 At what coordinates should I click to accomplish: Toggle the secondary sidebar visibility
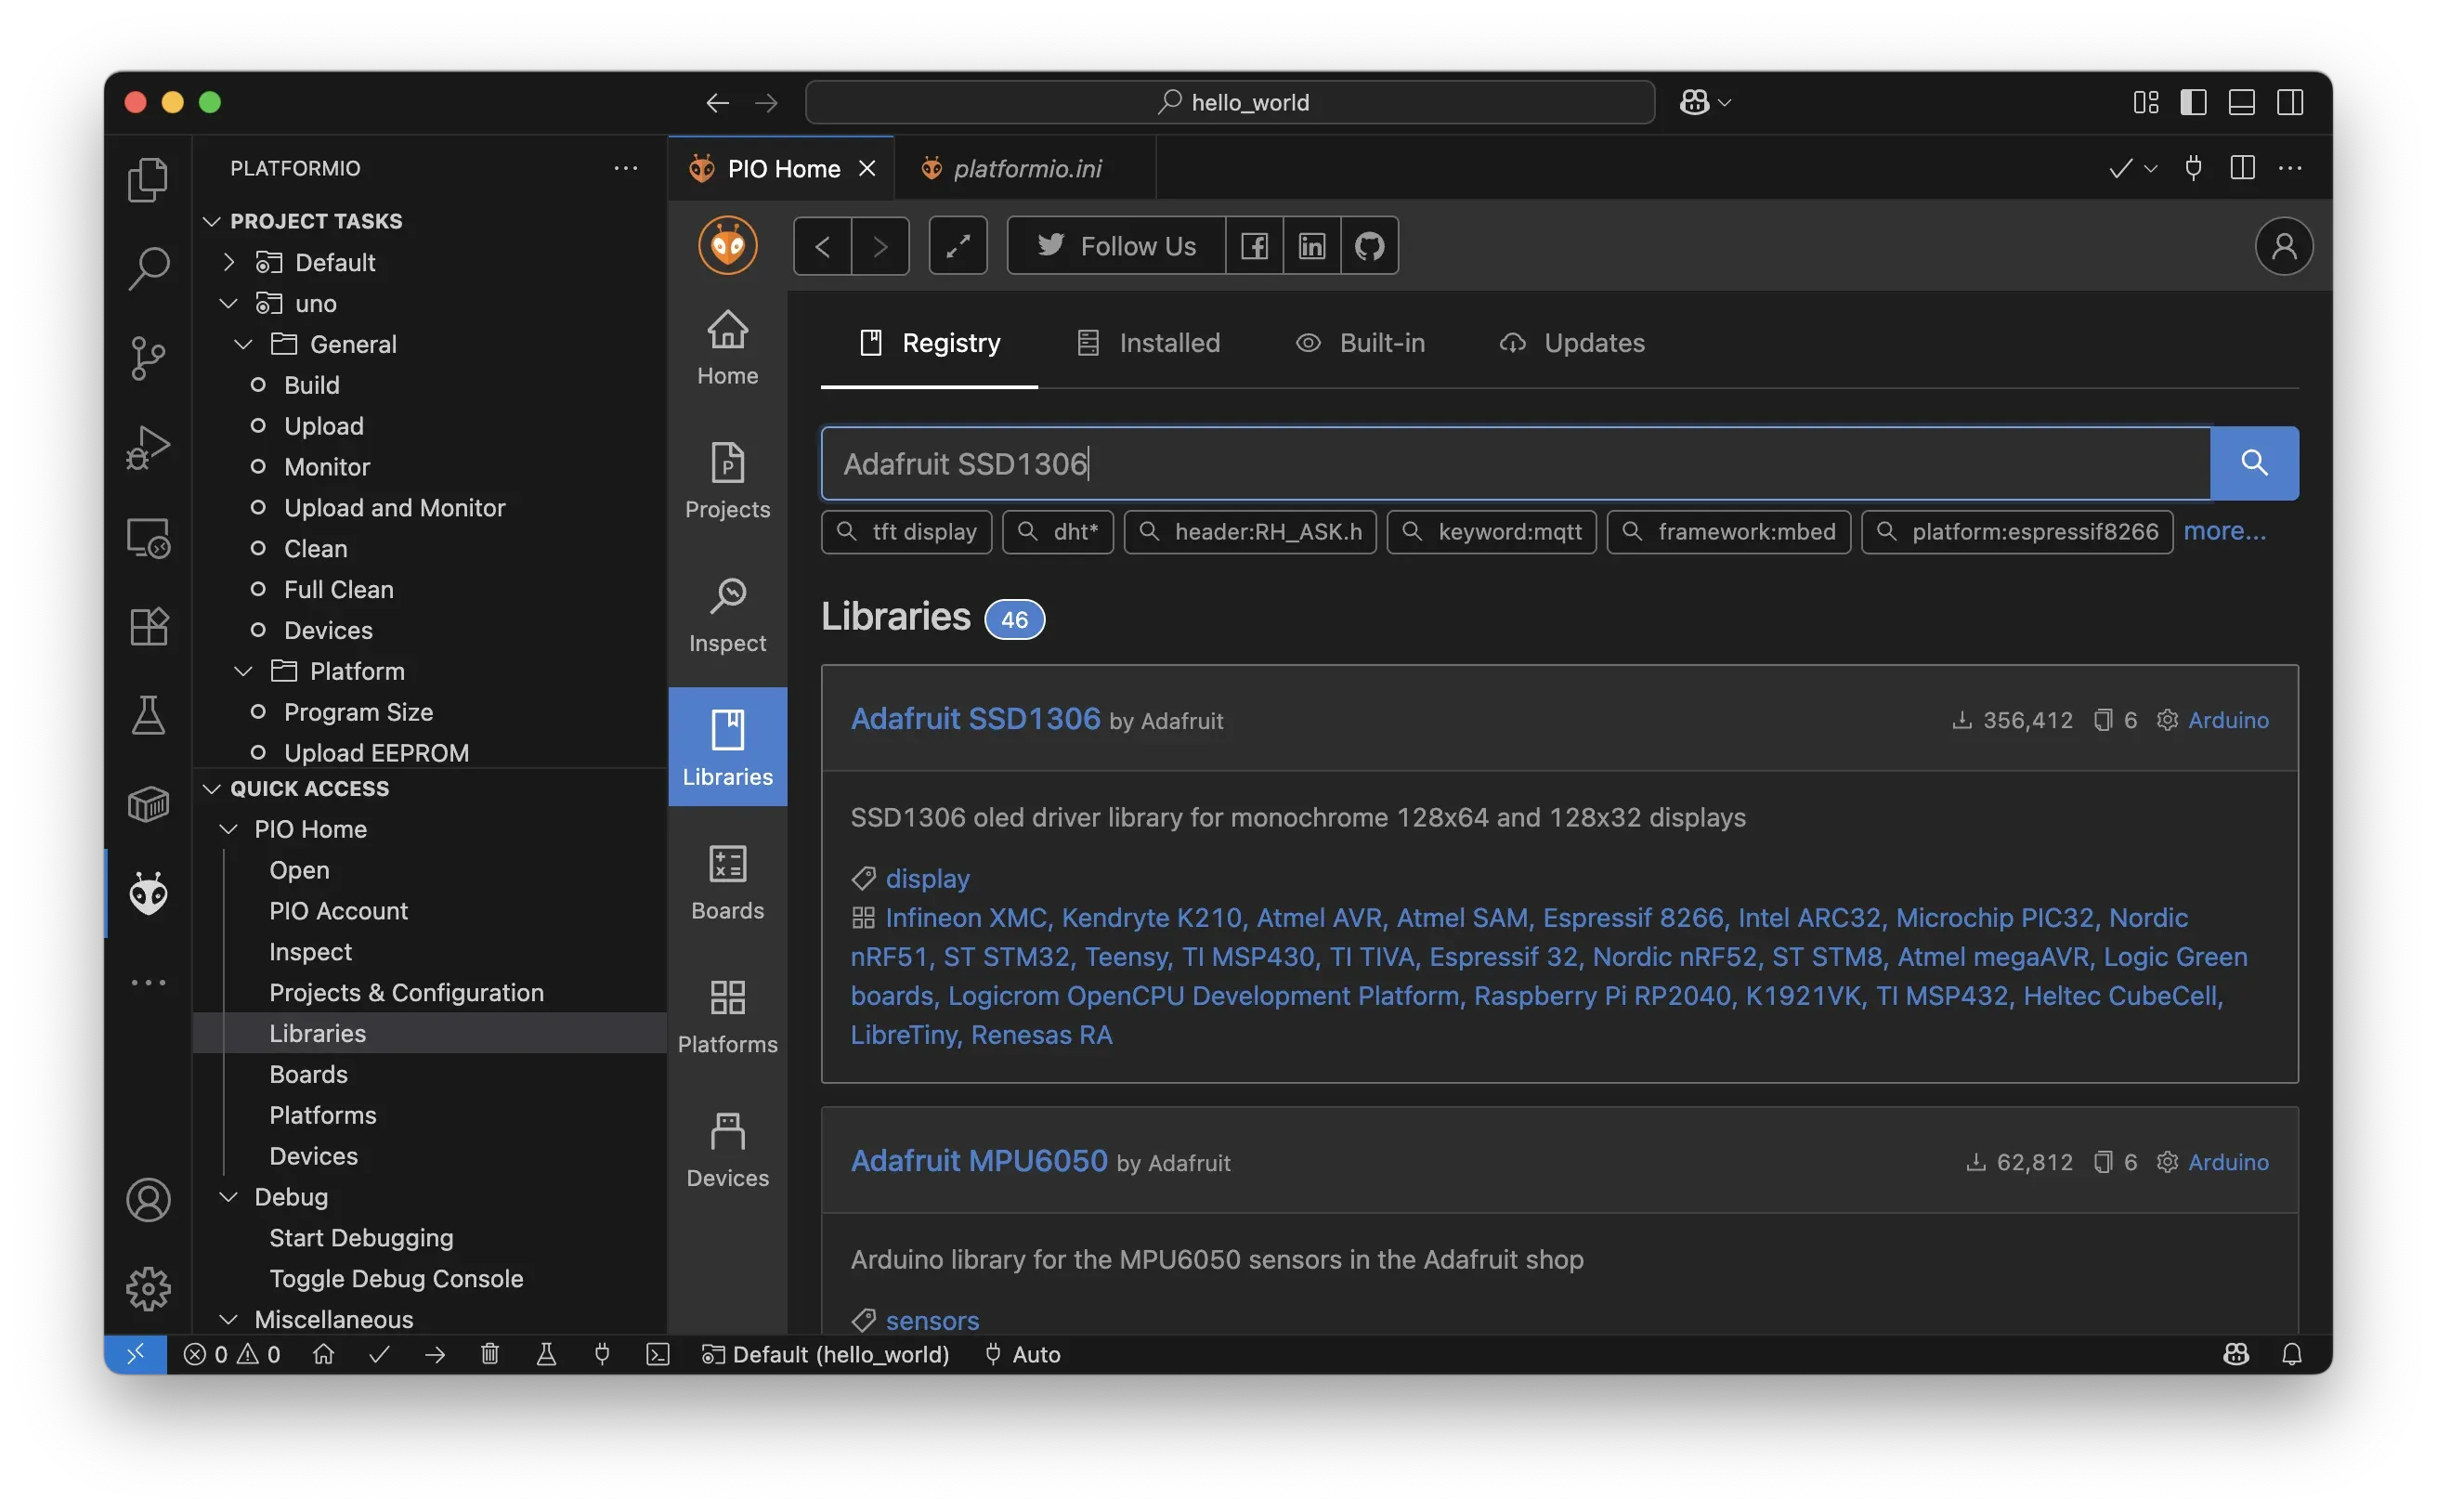tap(2290, 101)
